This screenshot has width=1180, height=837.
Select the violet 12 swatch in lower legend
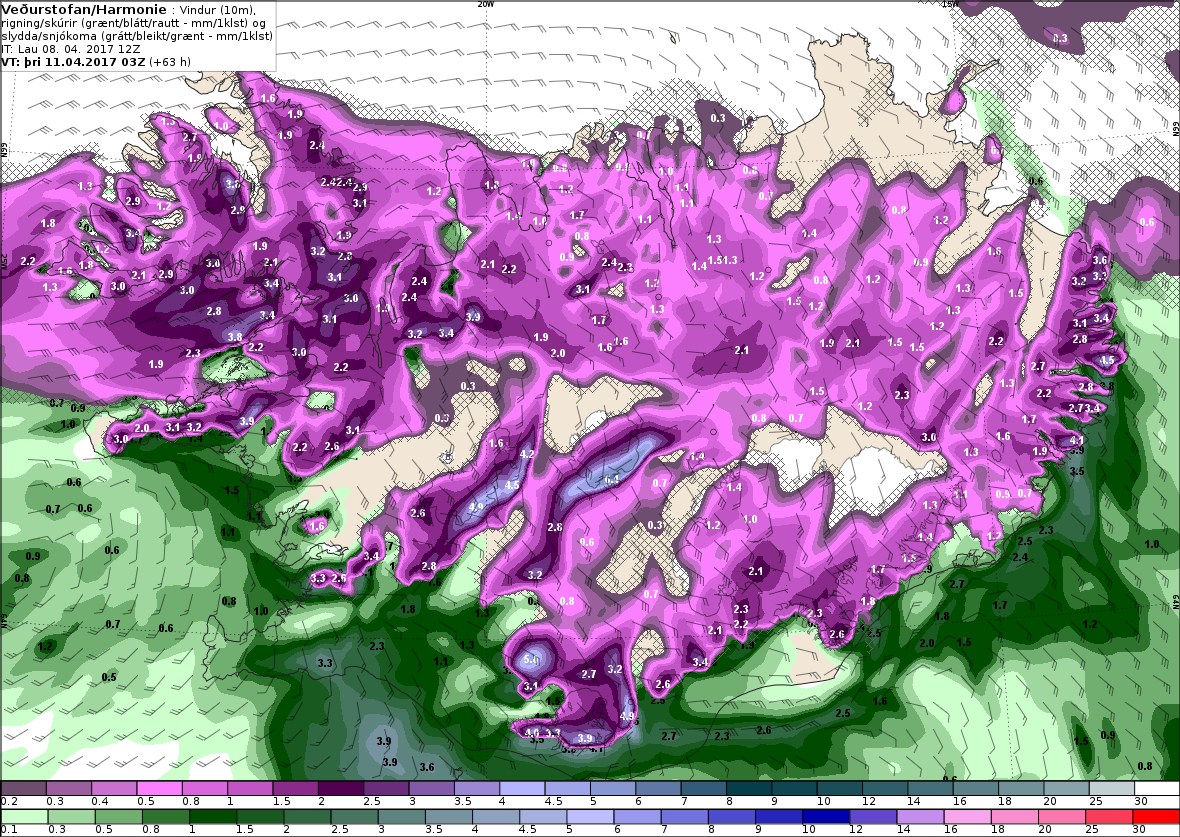[x=872, y=817]
